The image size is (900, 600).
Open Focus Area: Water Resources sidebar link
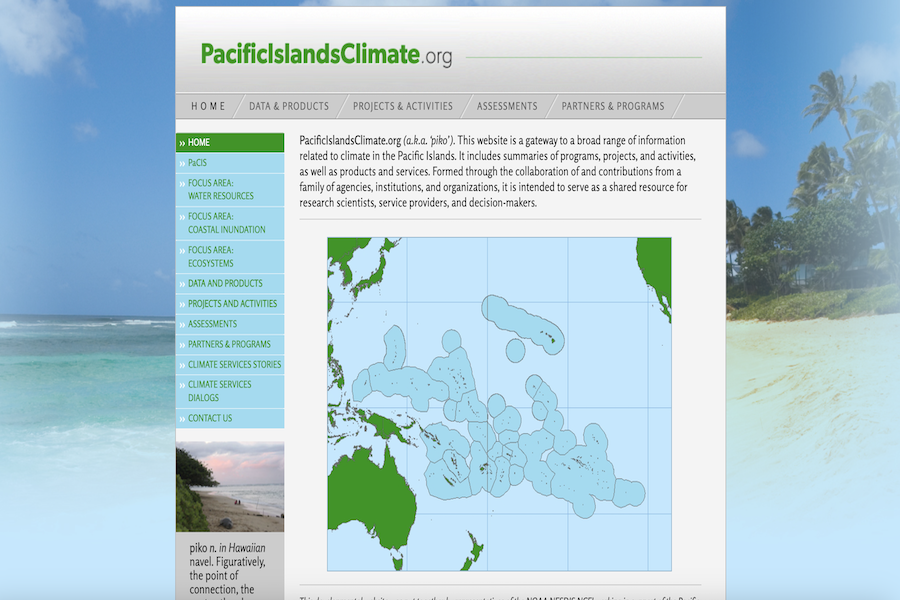pos(230,189)
